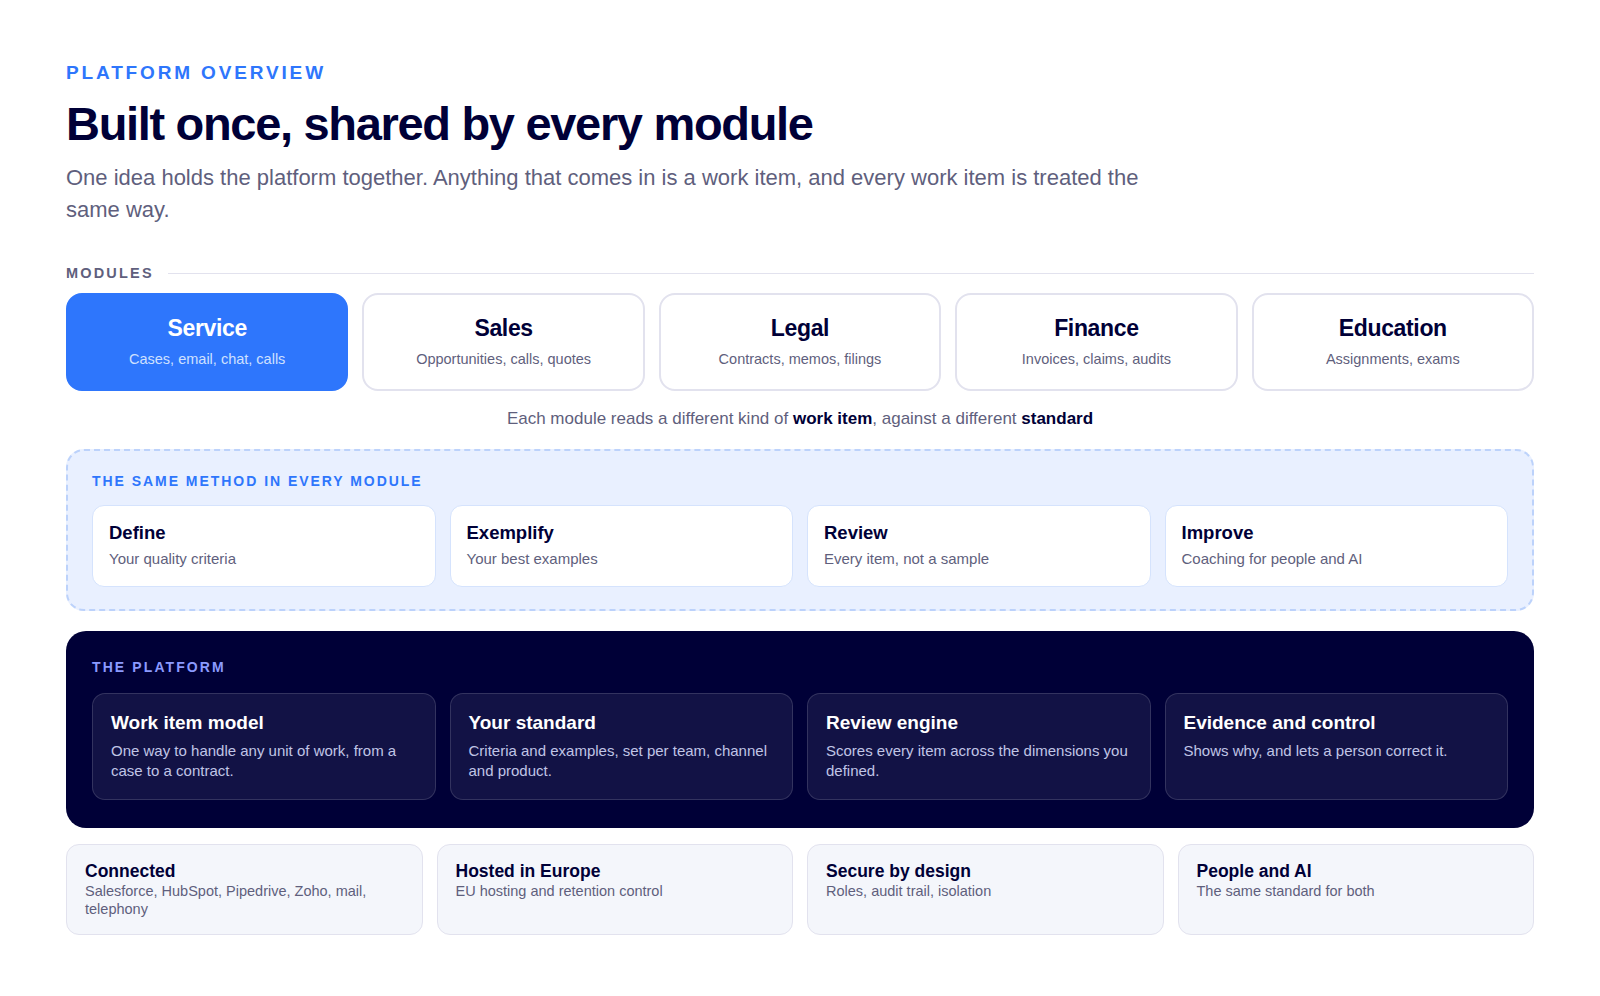1600x996 pixels.
Task: Open the Finance module tab
Action: [1096, 342]
